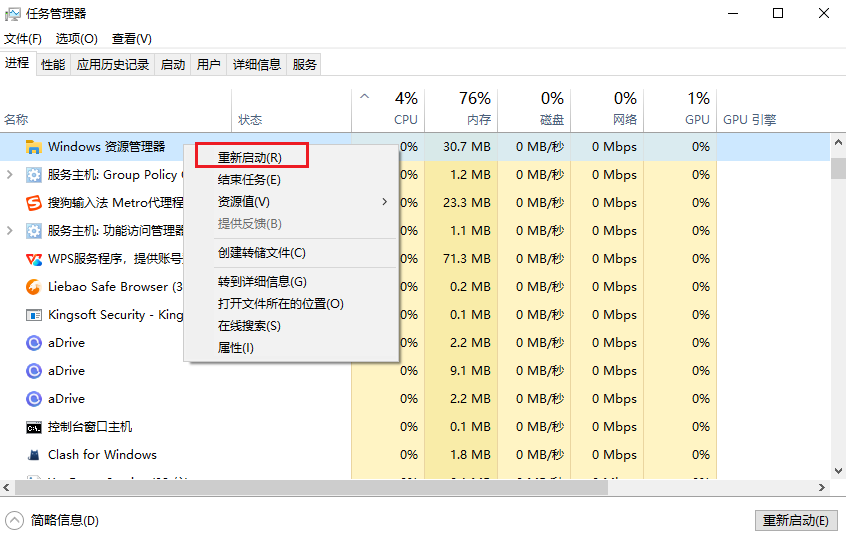Collapse to 简略信息 with arrow icon

click(x=15, y=521)
